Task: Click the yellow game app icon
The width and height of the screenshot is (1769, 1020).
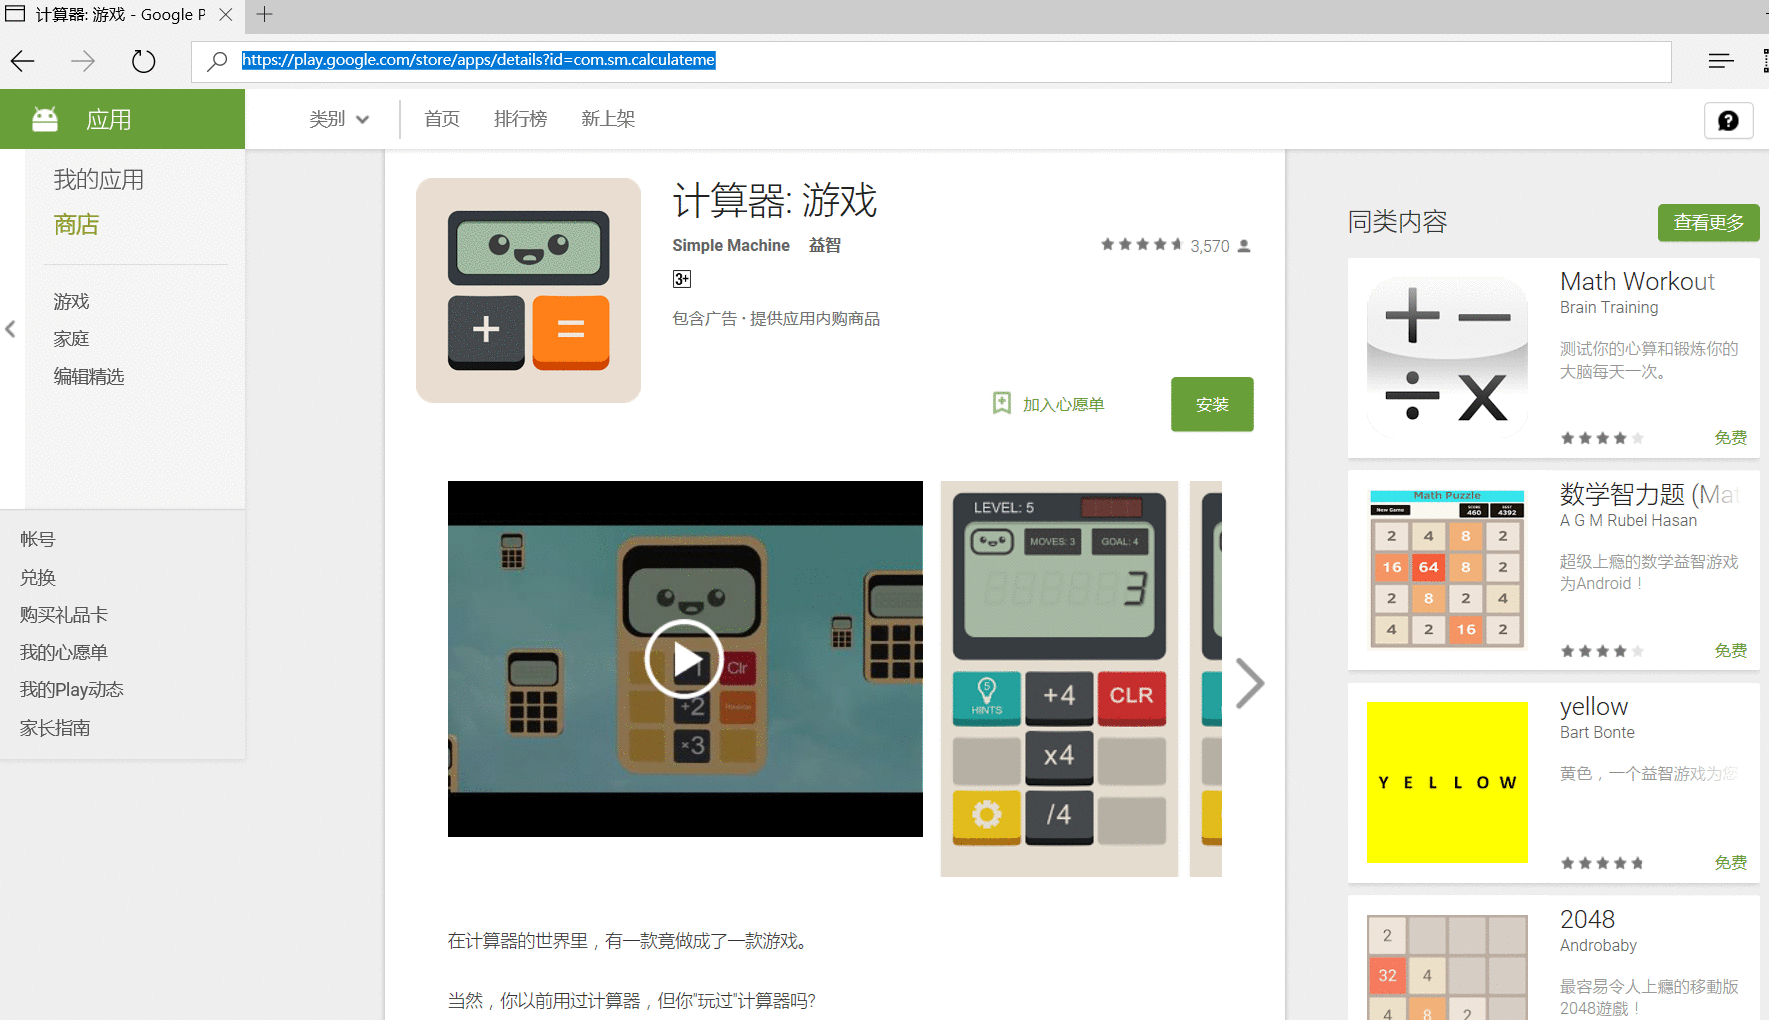Action: click(1447, 782)
